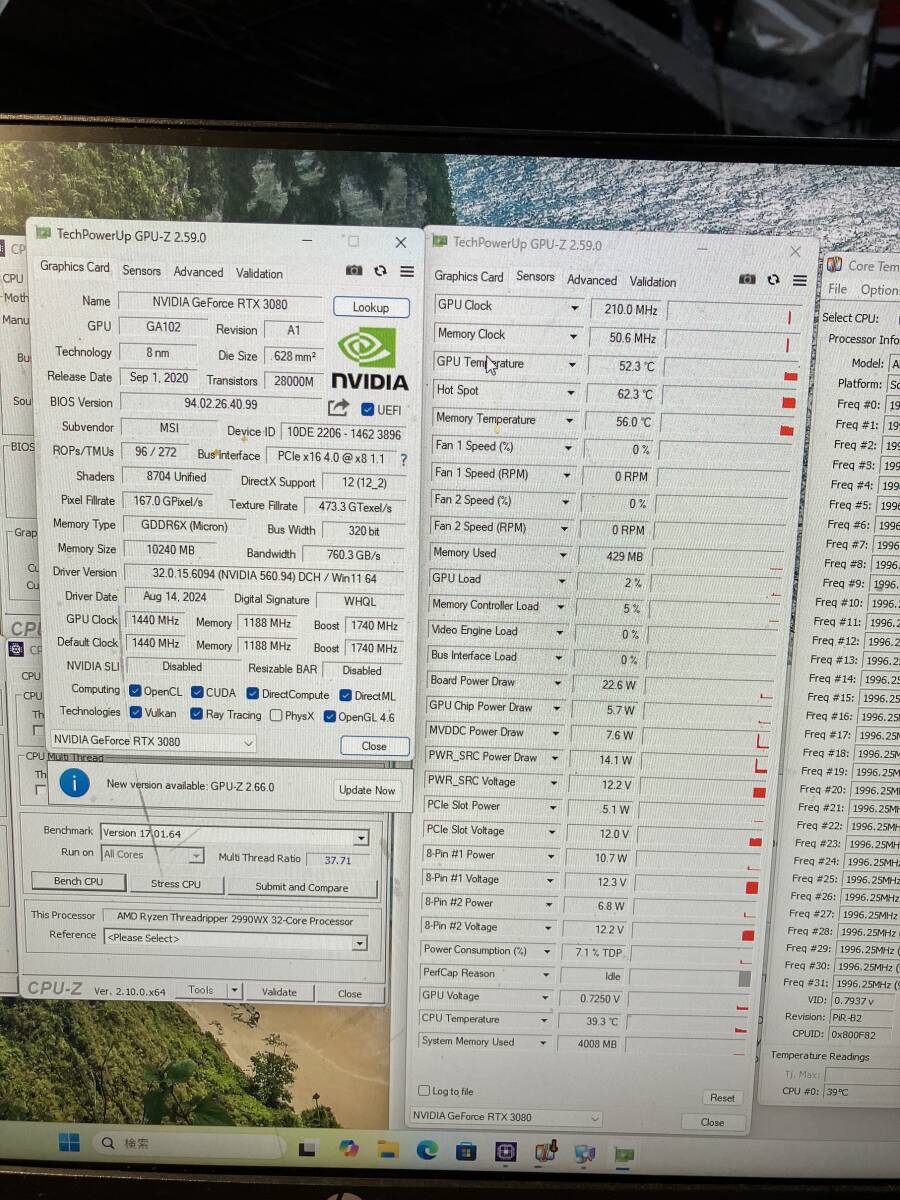
Task: Switch to Advanced tab in left GPU-Z window
Action: 198,272
